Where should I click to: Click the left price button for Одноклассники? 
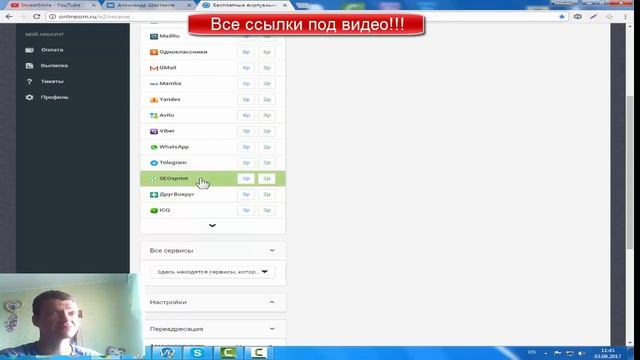tap(246, 52)
